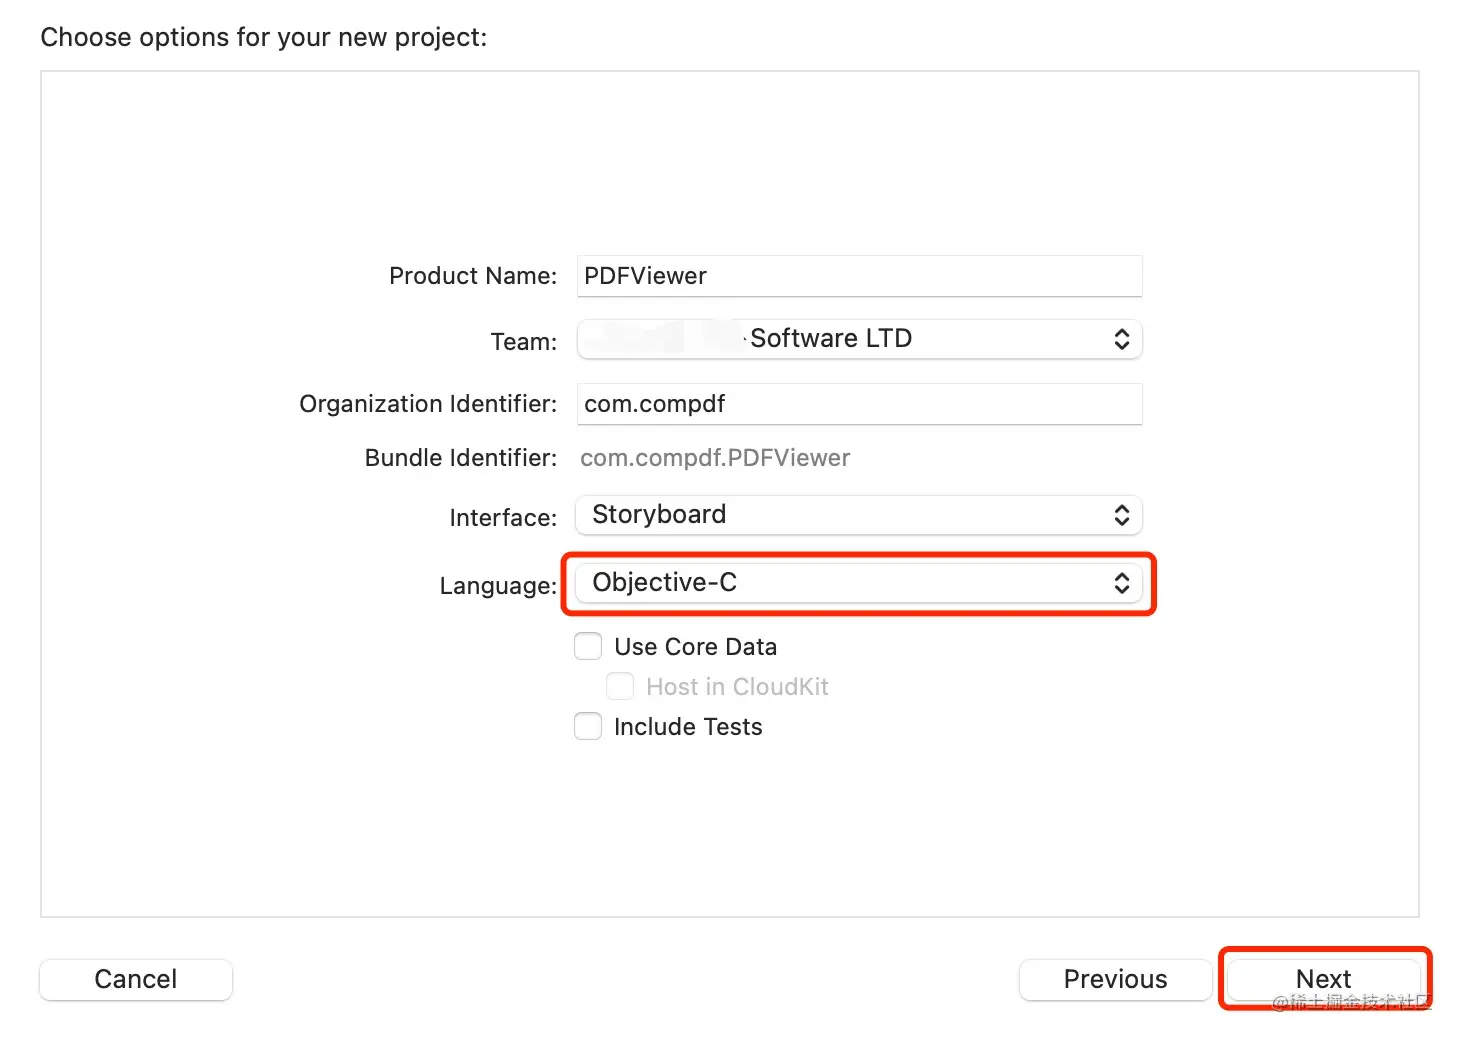Image resolution: width=1460 pixels, height=1040 pixels.
Task: Click the "Choose options for your new project" heading
Action: pos(264,37)
